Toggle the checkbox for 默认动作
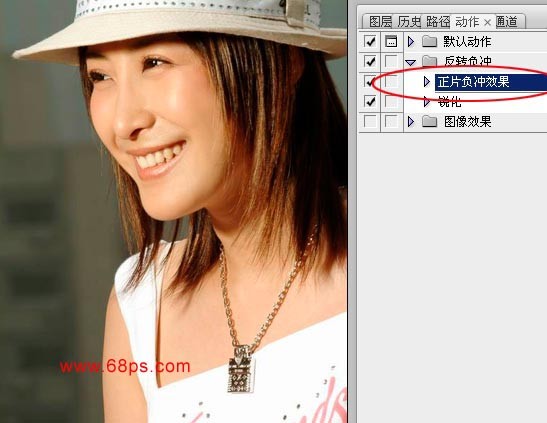The width and height of the screenshot is (547, 423). pyautogui.click(x=369, y=41)
